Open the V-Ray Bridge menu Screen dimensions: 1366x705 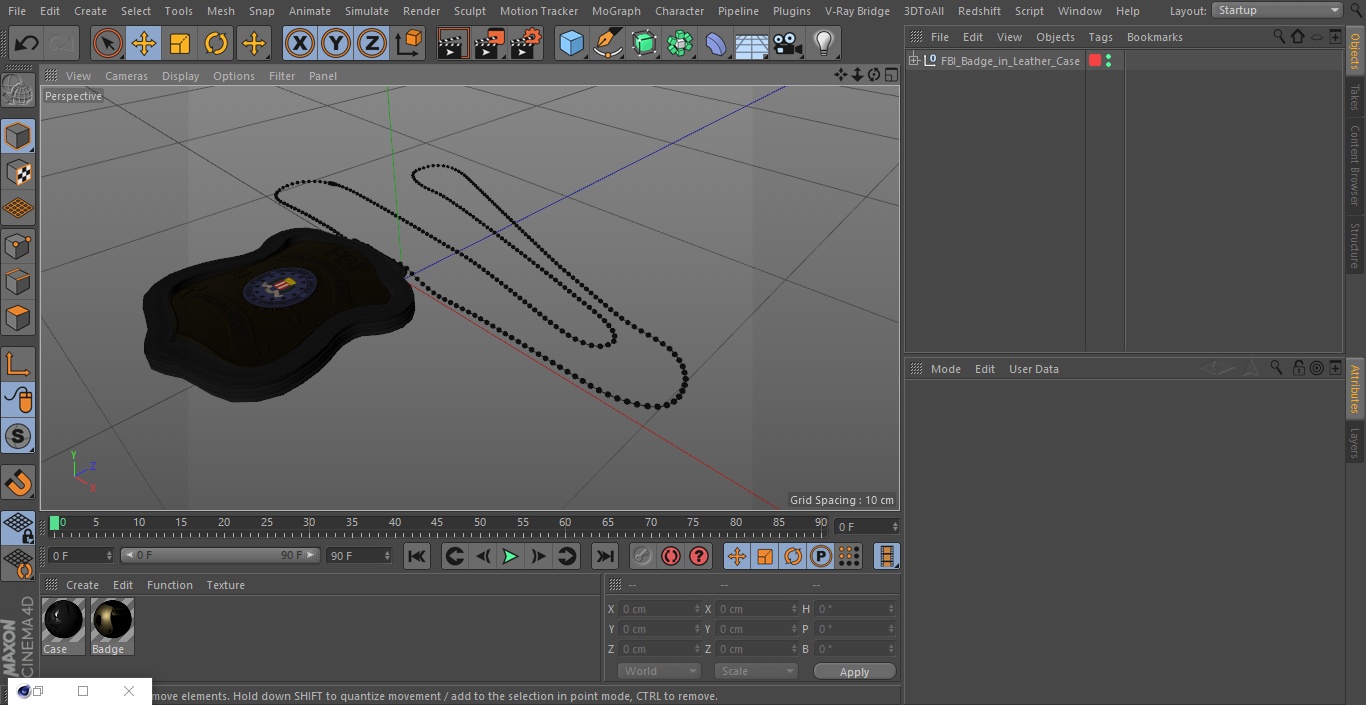(x=857, y=11)
